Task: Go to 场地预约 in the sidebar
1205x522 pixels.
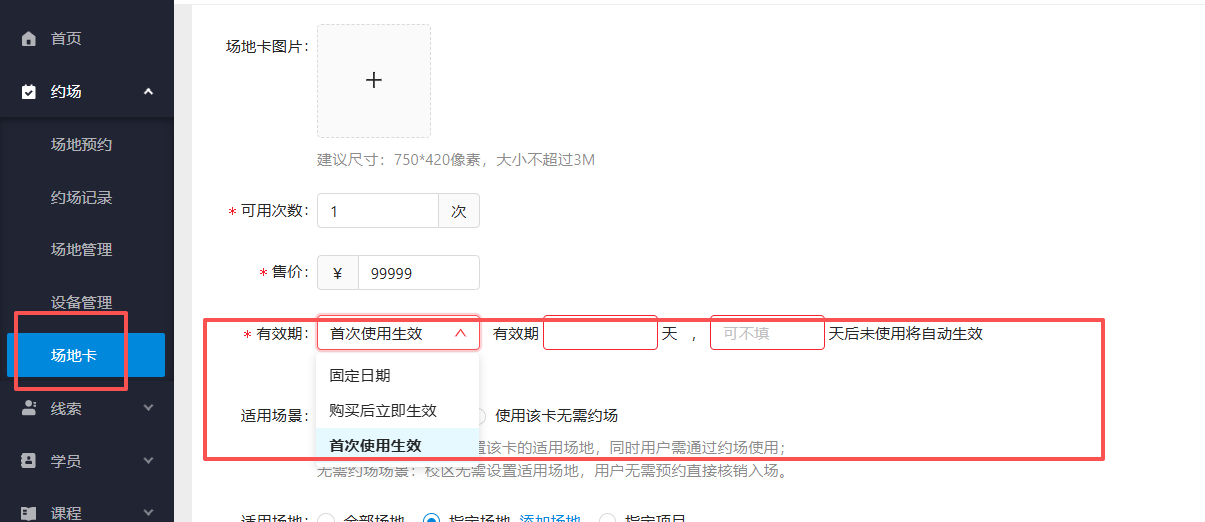Action: point(82,145)
